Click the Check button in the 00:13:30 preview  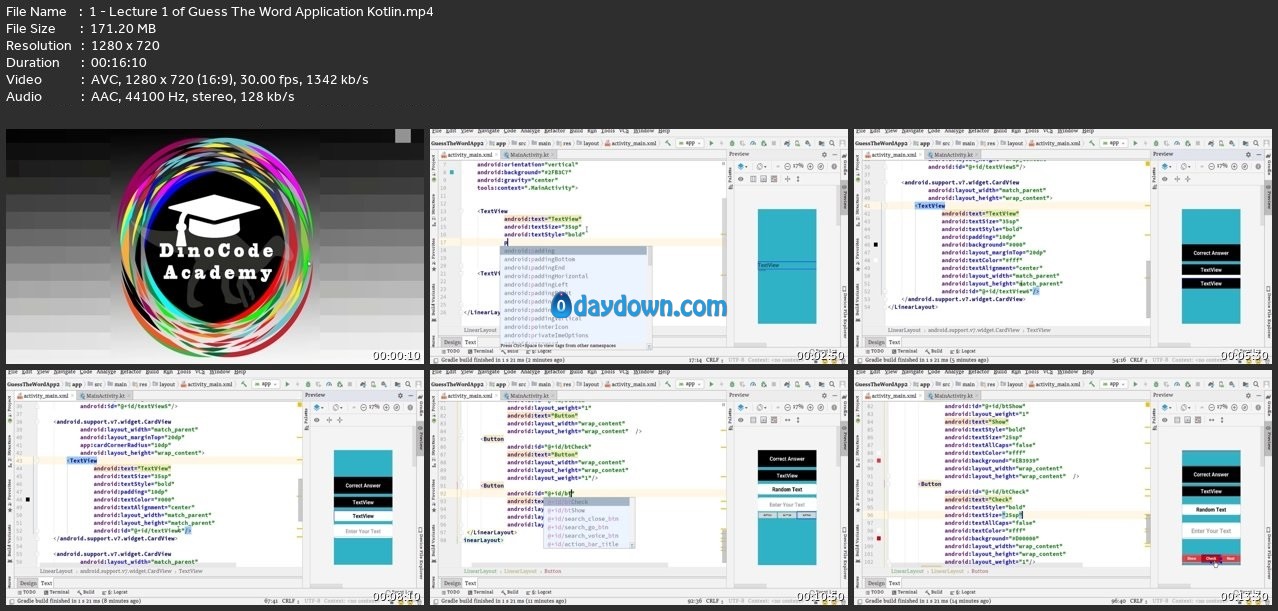pyautogui.click(x=1211, y=558)
